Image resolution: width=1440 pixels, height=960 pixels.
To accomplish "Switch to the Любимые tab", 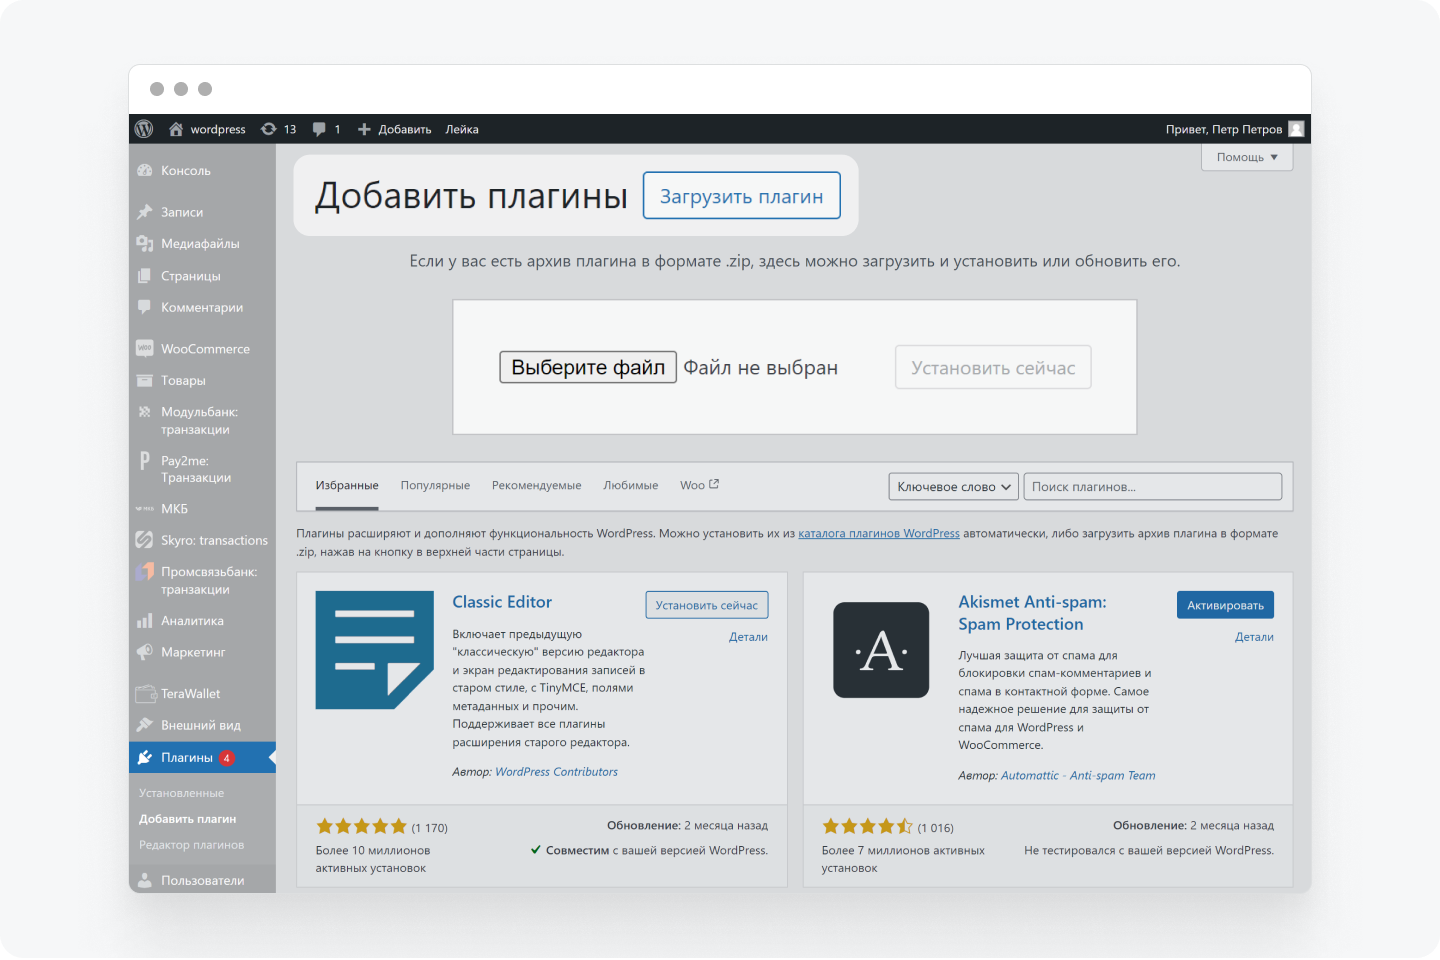I will click(631, 486).
